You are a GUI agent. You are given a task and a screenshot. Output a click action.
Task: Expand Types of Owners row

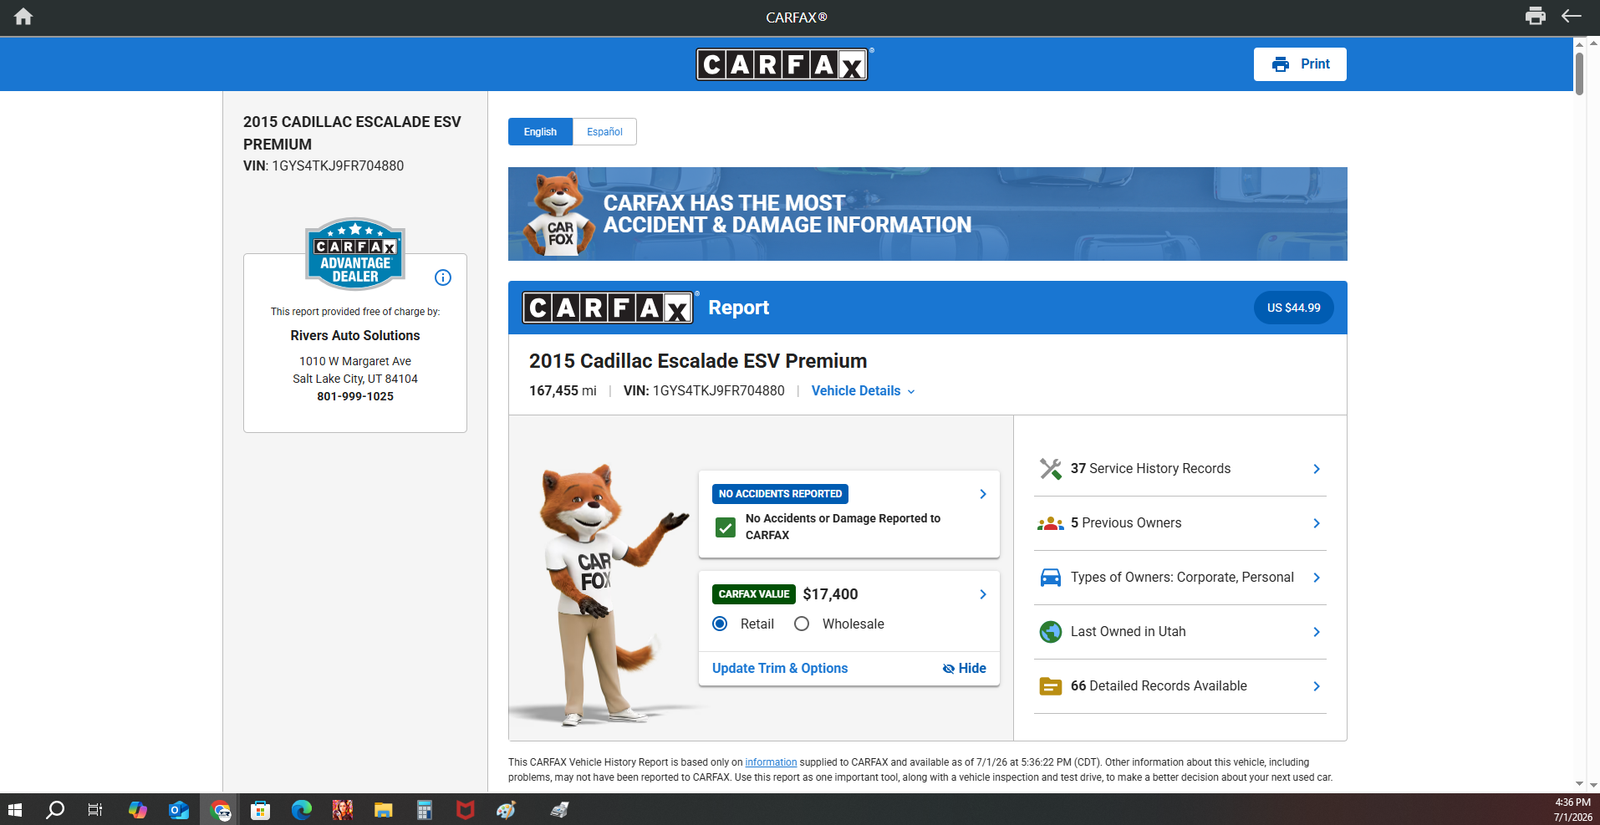(x=1180, y=578)
